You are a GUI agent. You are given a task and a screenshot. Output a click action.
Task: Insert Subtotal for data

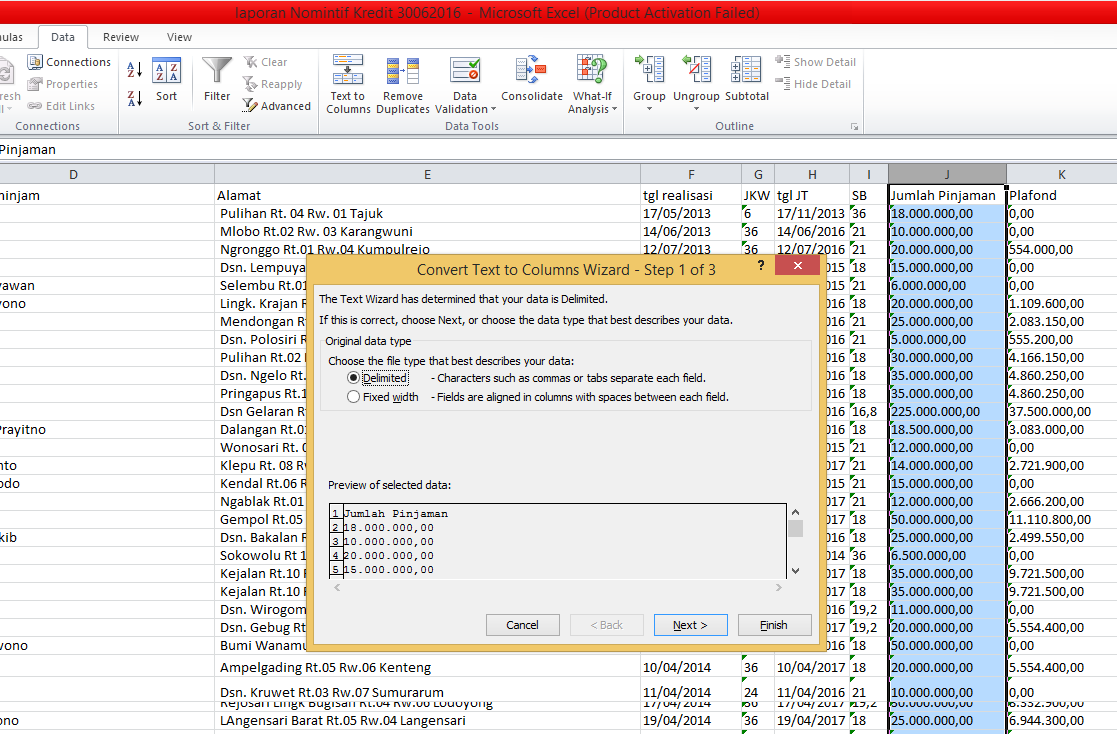(x=747, y=80)
